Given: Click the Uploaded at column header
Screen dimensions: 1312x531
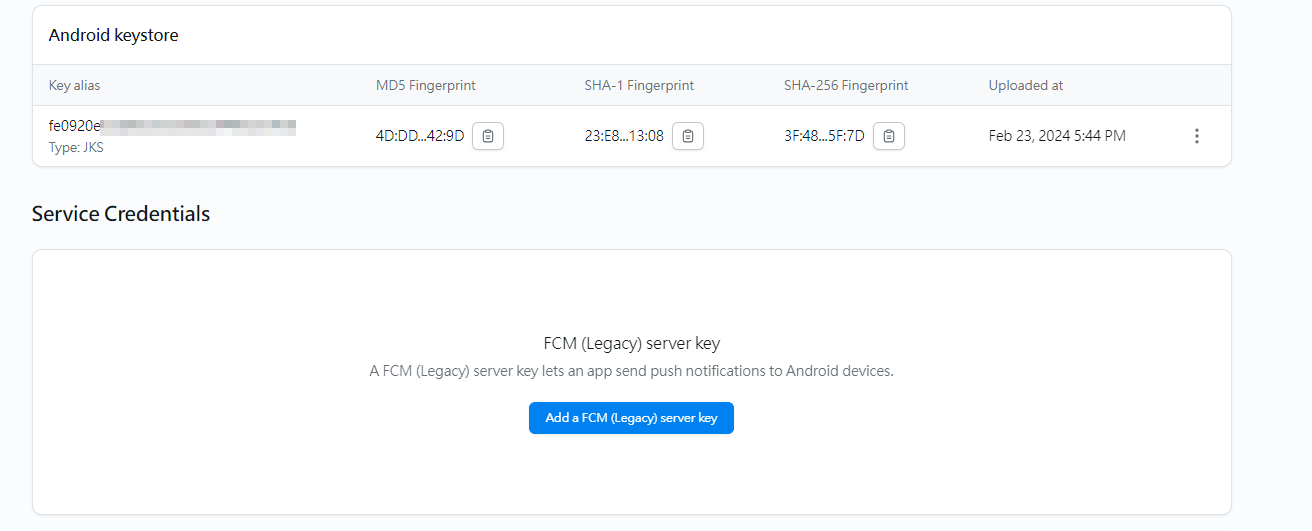Looking at the screenshot, I should pos(1026,86).
